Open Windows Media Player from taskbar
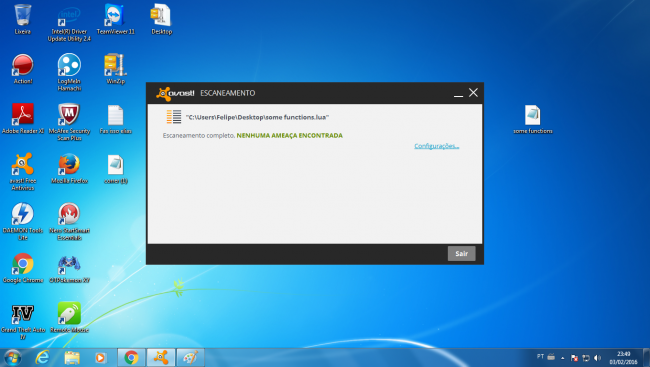650x367 pixels. pos(100,357)
